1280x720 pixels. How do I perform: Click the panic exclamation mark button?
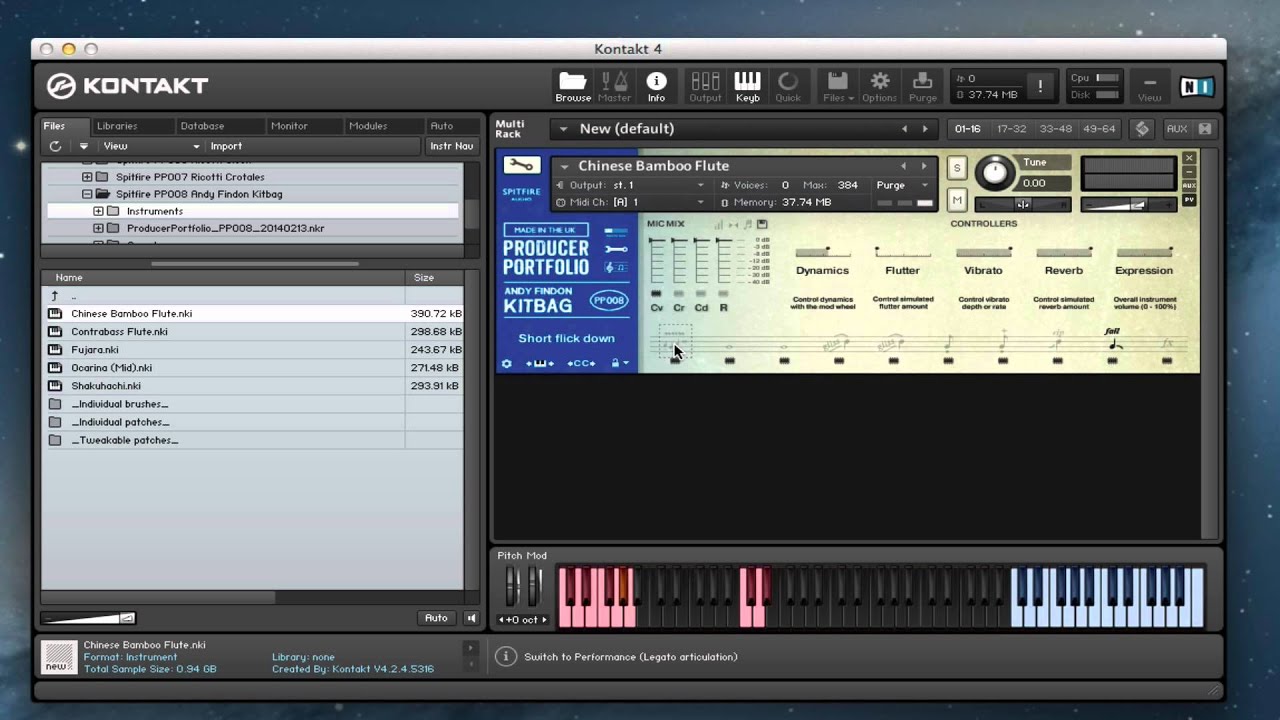(x=1040, y=87)
